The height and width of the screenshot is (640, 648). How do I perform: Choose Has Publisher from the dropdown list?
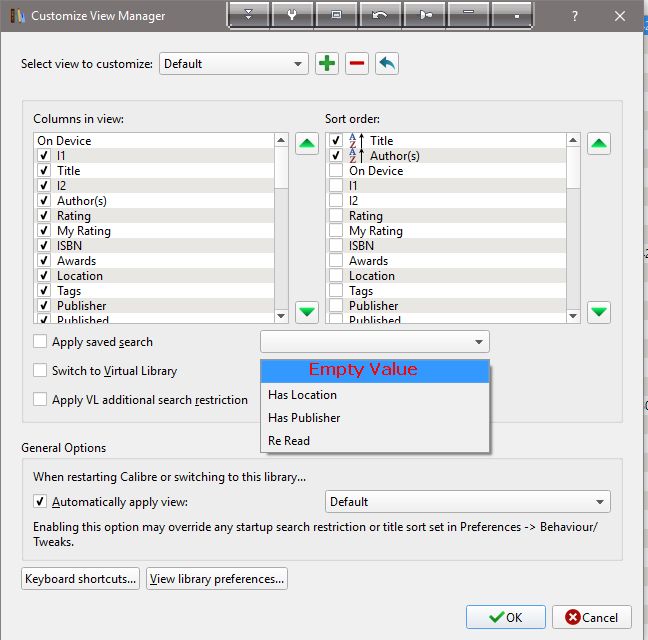[375, 418]
